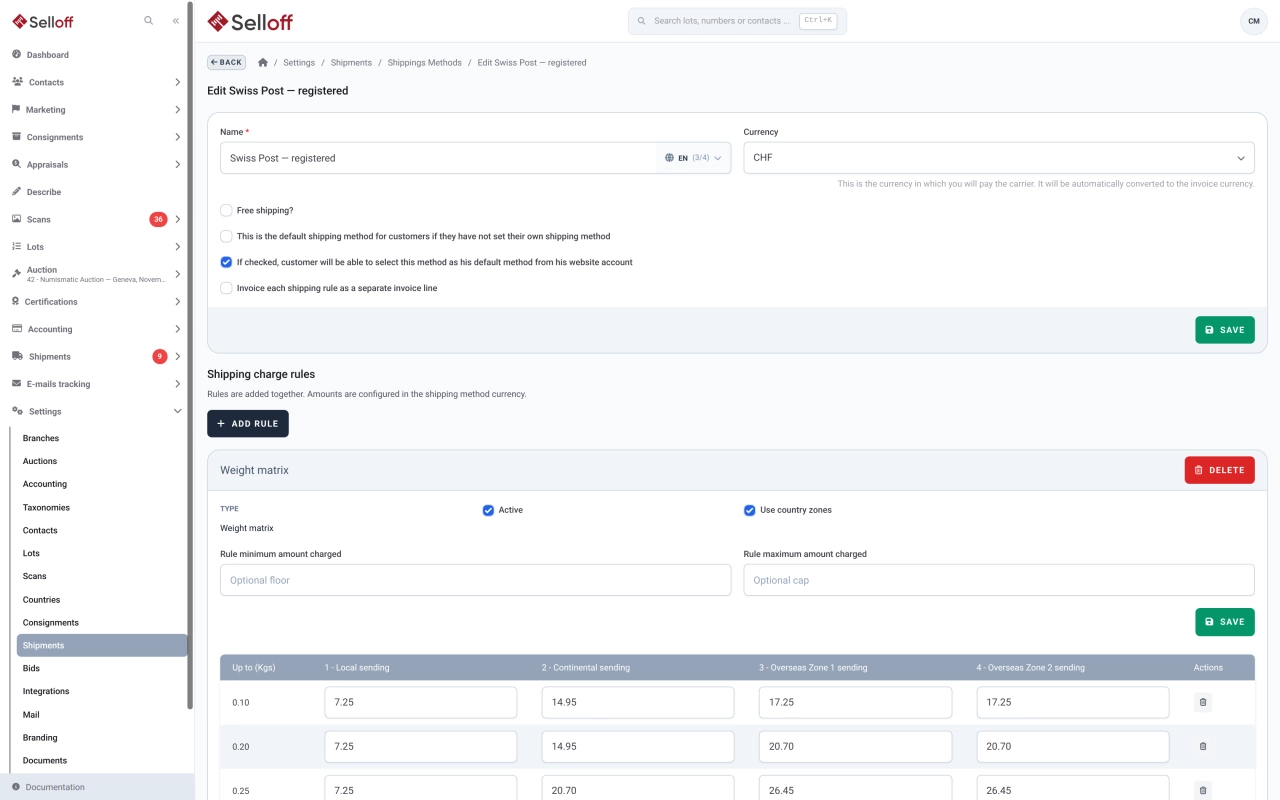Delete the 0.10 kg row with trash icon
1280x800 pixels.
[x=1203, y=702]
